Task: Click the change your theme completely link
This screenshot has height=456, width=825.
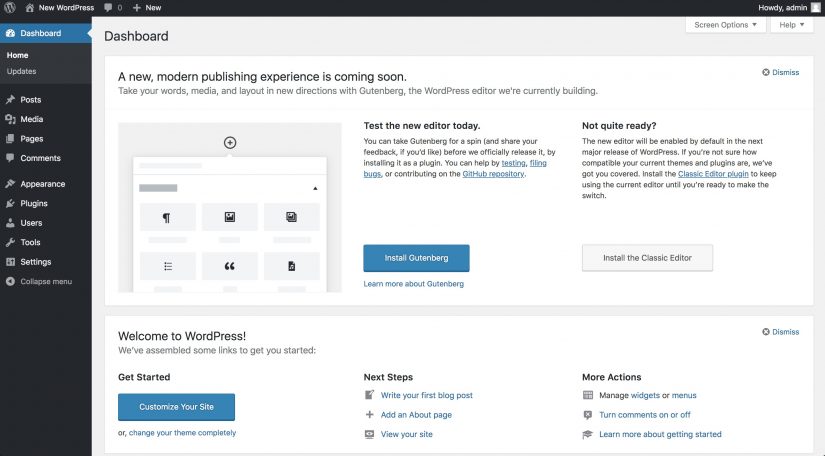Action: pyautogui.click(x=183, y=432)
